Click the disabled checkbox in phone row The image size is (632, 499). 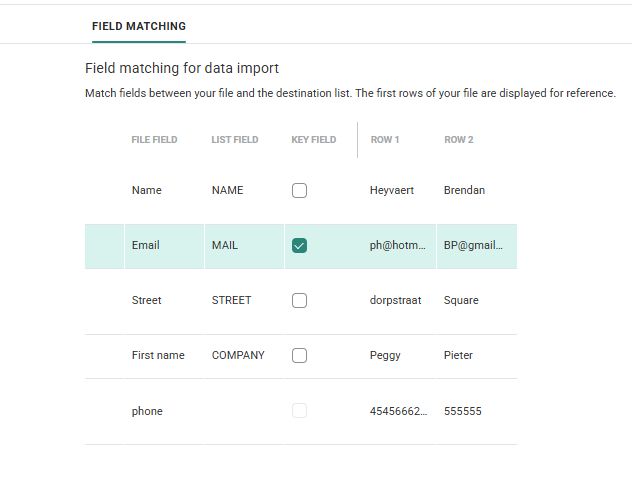(299, 411)
